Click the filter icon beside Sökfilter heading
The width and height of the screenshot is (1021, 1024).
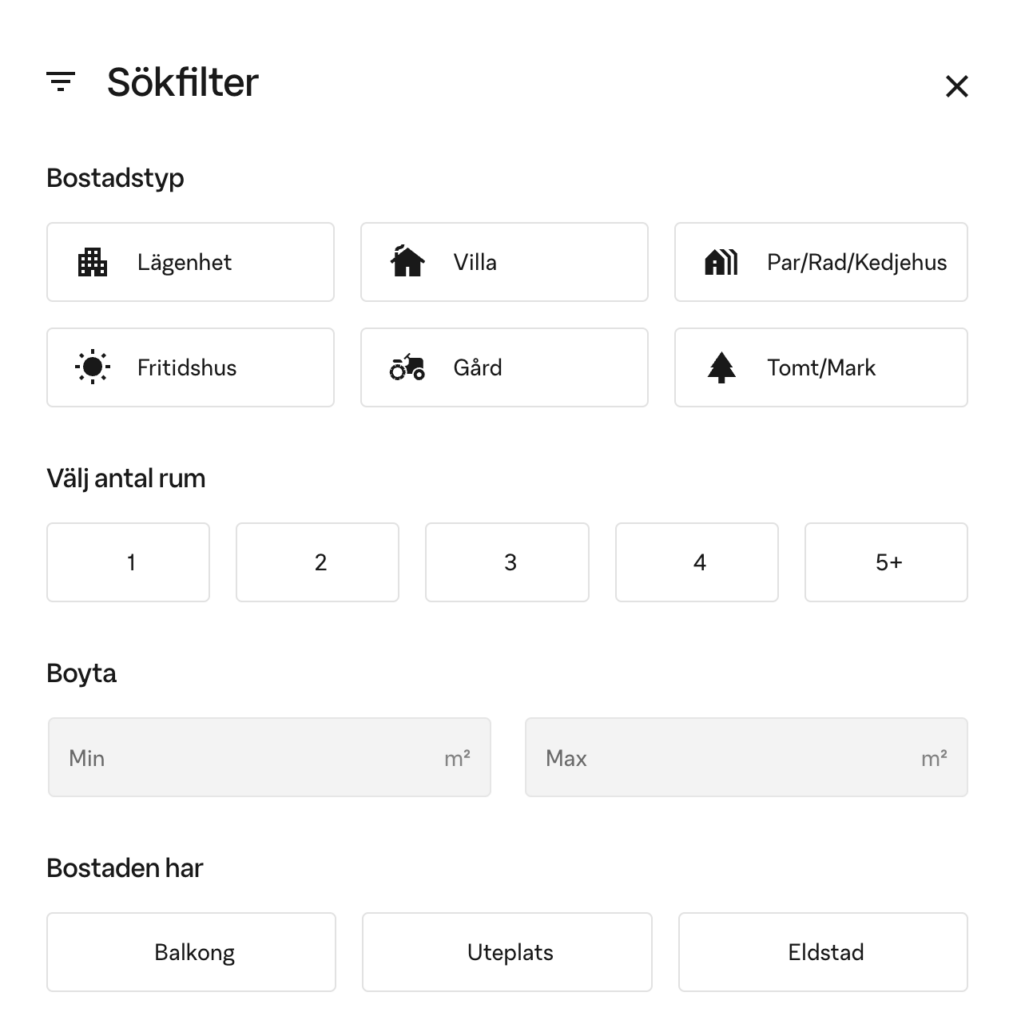pyautogui.click(x=60, y=84)
